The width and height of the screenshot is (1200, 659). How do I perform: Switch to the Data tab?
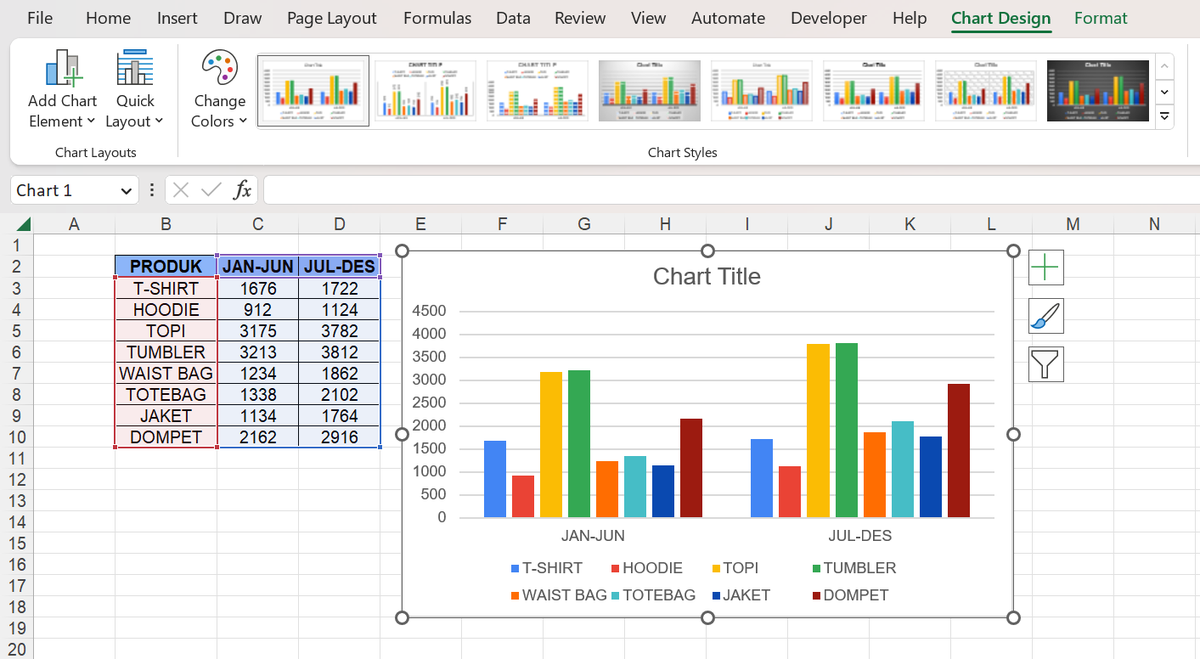[x=513, y=18]
